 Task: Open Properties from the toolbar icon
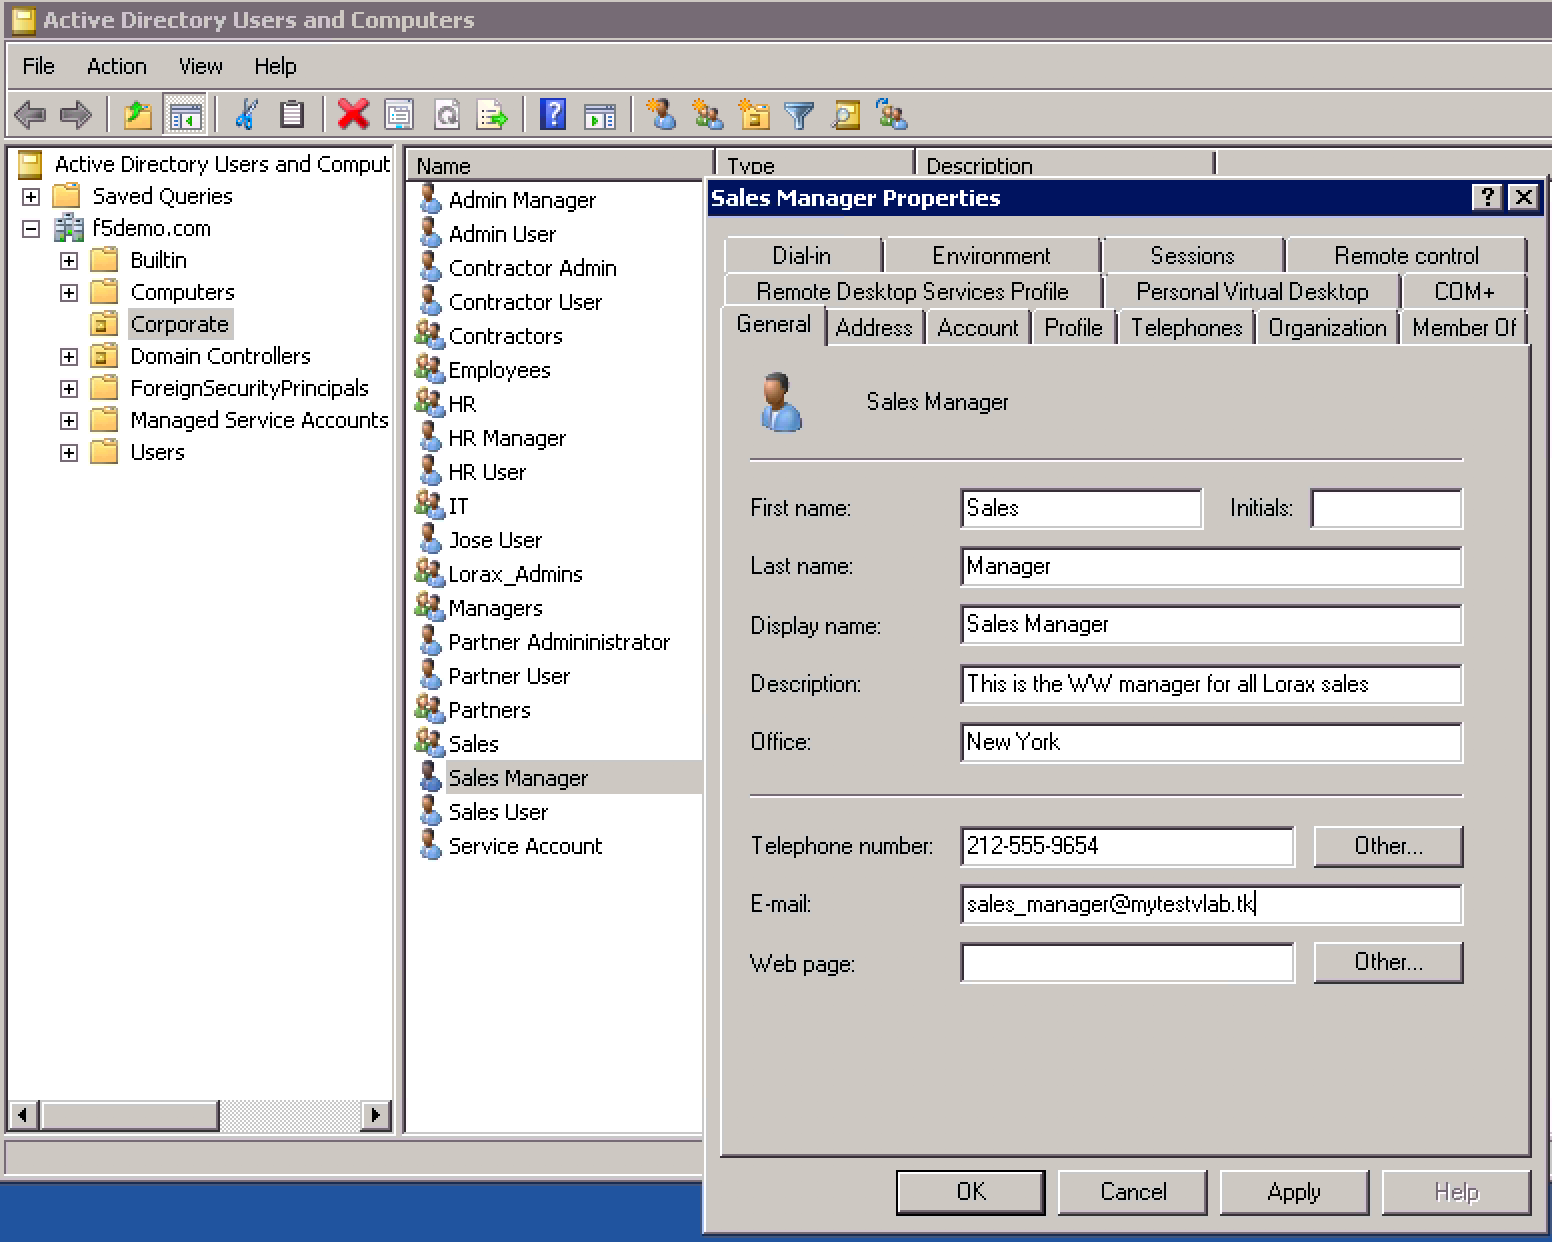399,115
